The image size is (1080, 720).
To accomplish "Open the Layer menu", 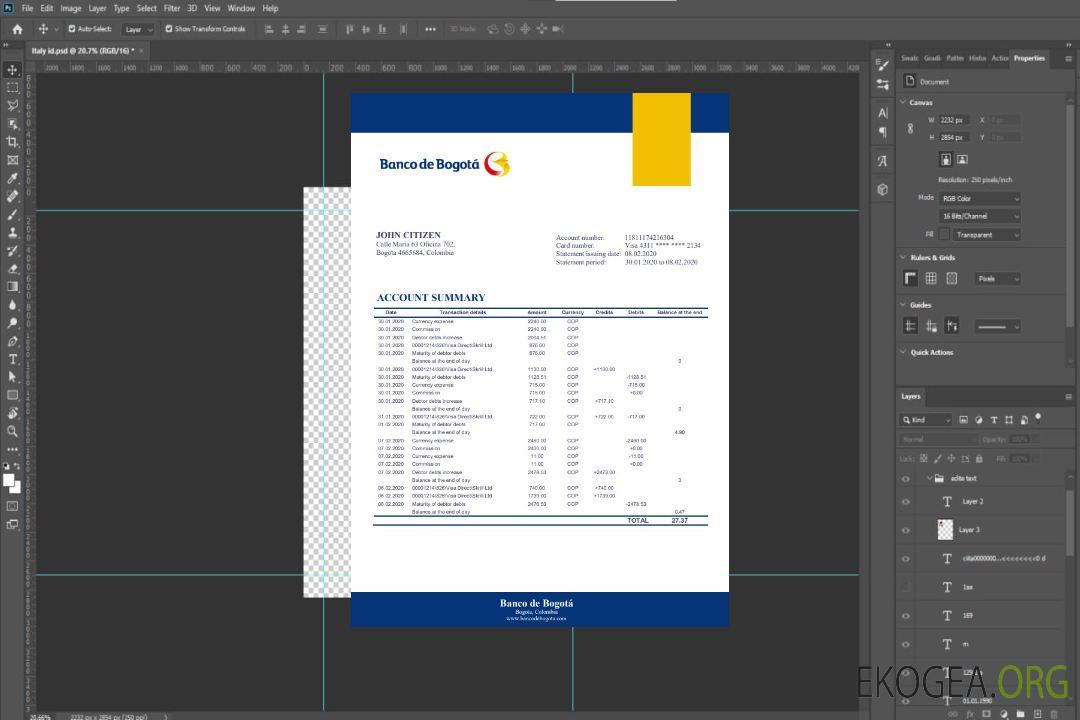I will [97, 8].
